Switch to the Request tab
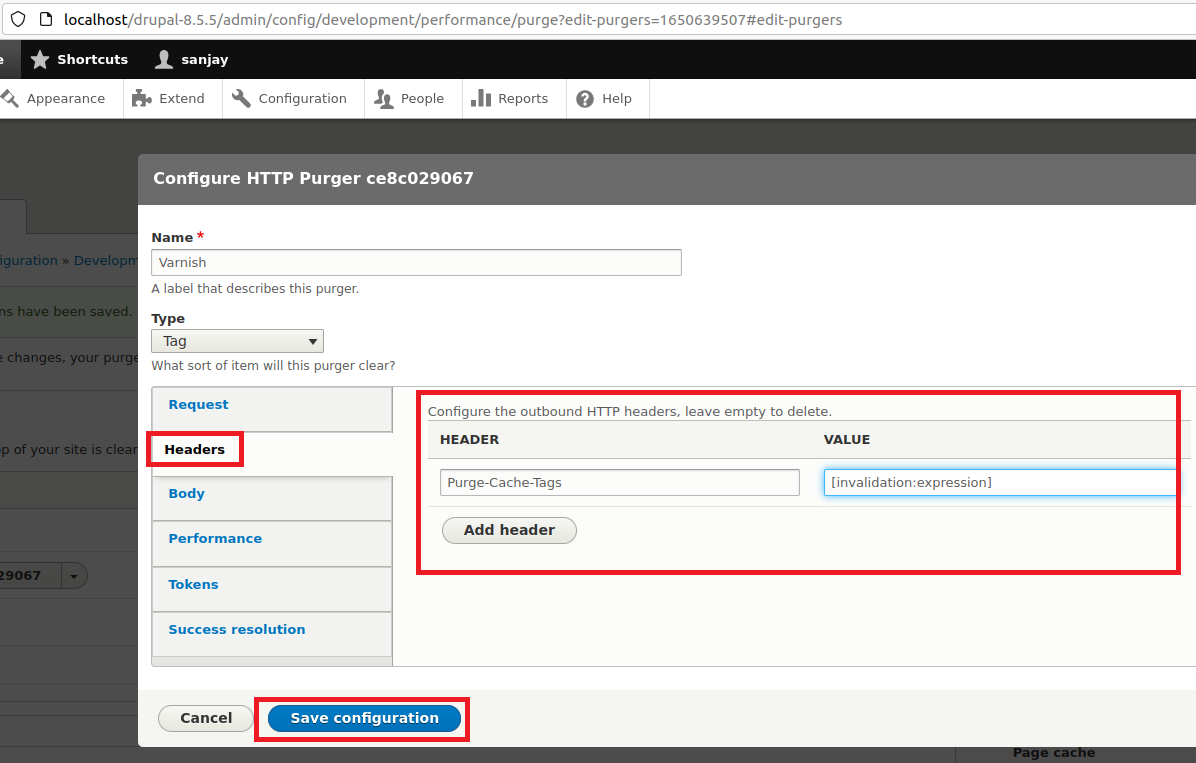1196x763 pixels. tap(198, 405)
